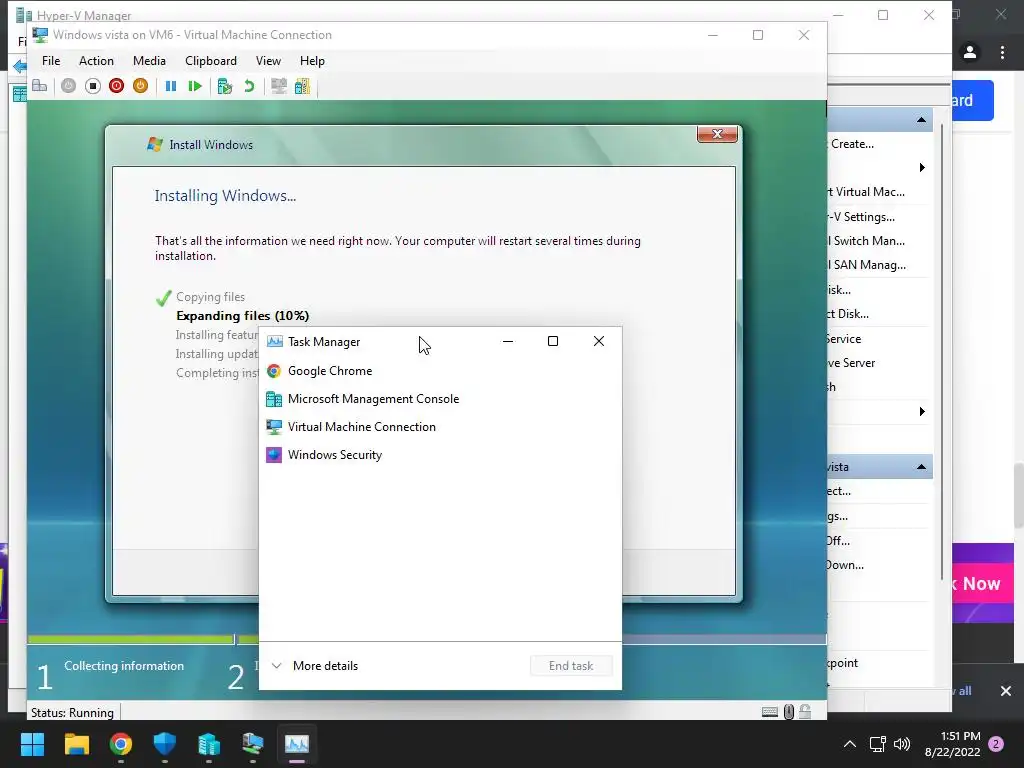Viewport: 1024px width, 768px height.
Task: Turn off the VM with black stop icon
Action: [93, 86]
